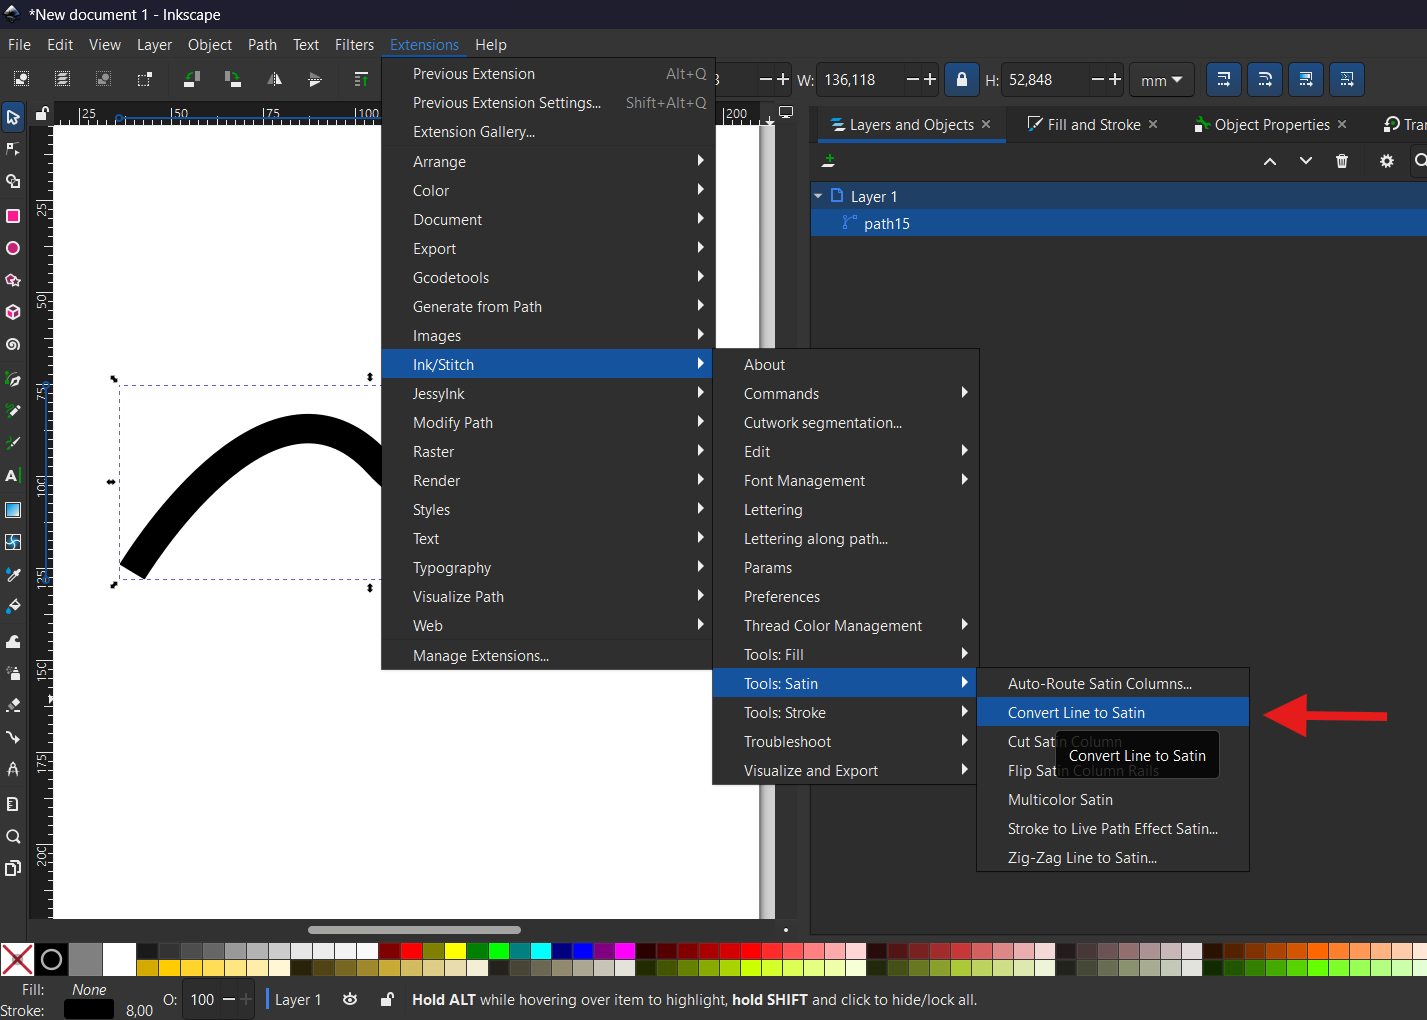The width and height of the screenshot is (1427, 1020).
Task: Select the Rectangle tool
Action: point(13,216)
